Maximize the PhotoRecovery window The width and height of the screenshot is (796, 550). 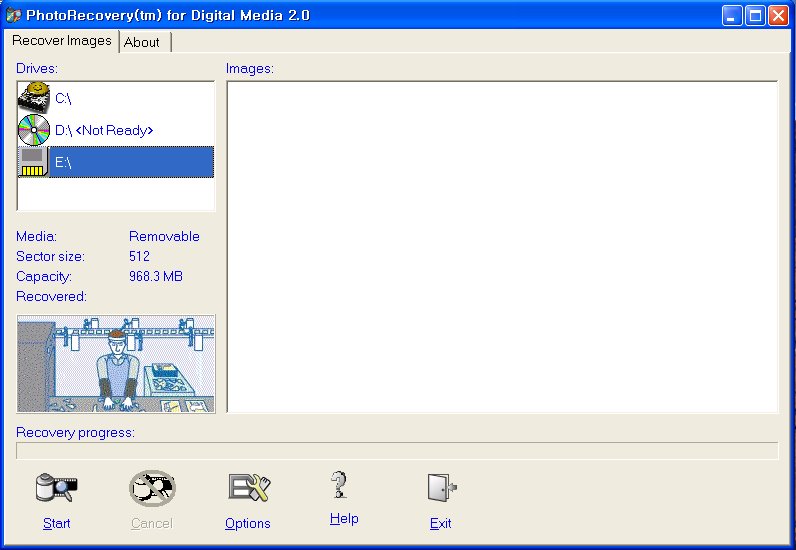[x=755, y=15]
